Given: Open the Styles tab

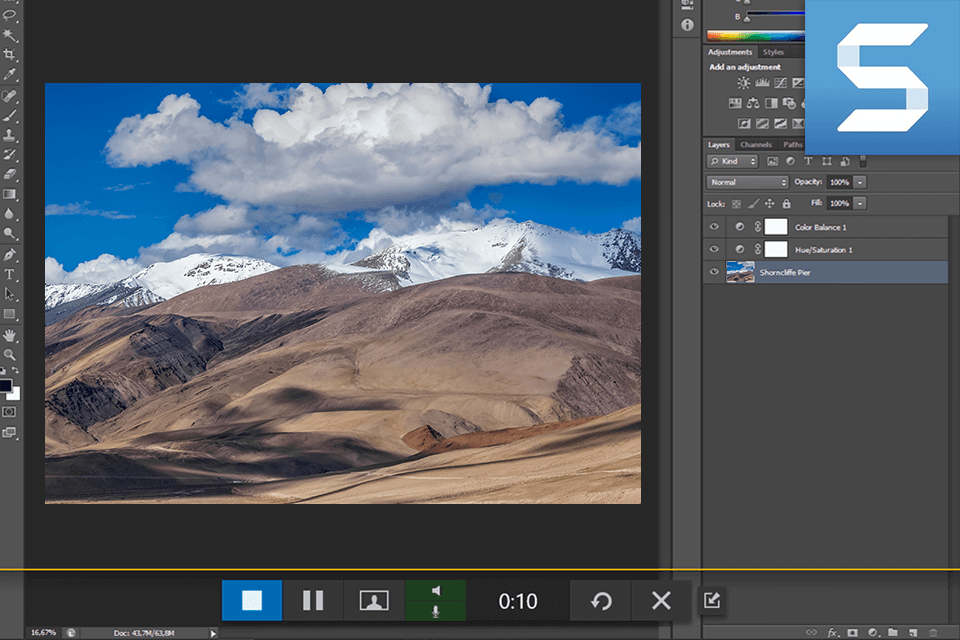Looking at the screenshot, I should pyautogui.click(x=772, y=52).
